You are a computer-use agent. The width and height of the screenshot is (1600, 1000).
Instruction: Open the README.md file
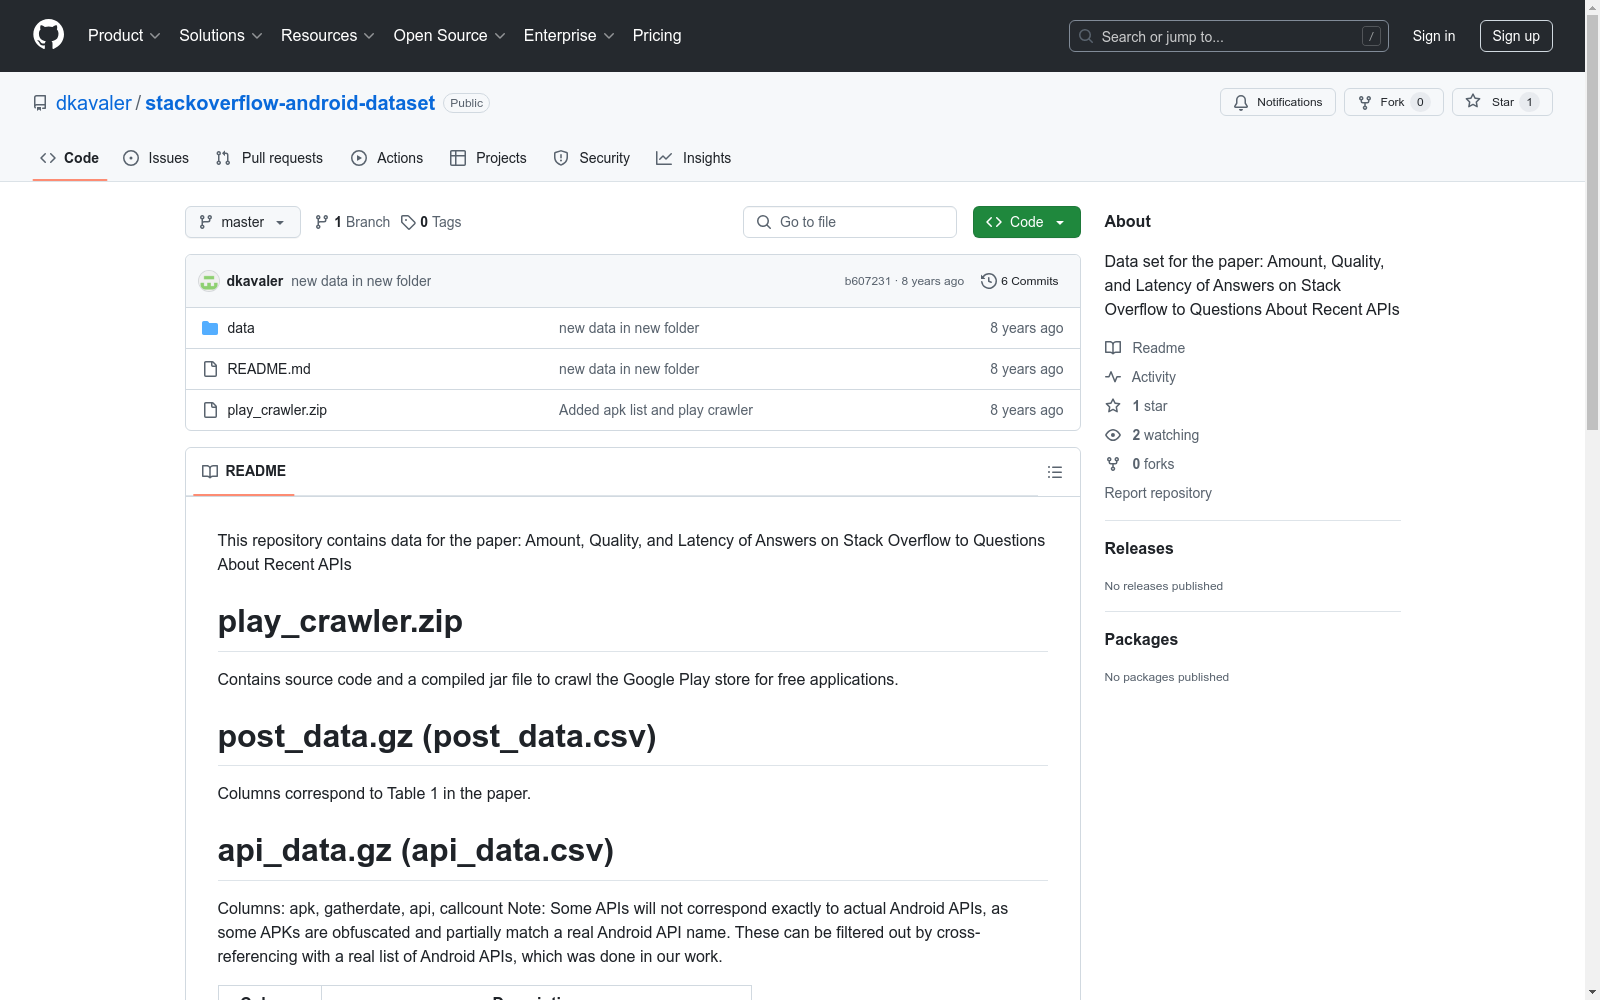tap(269, 369)
